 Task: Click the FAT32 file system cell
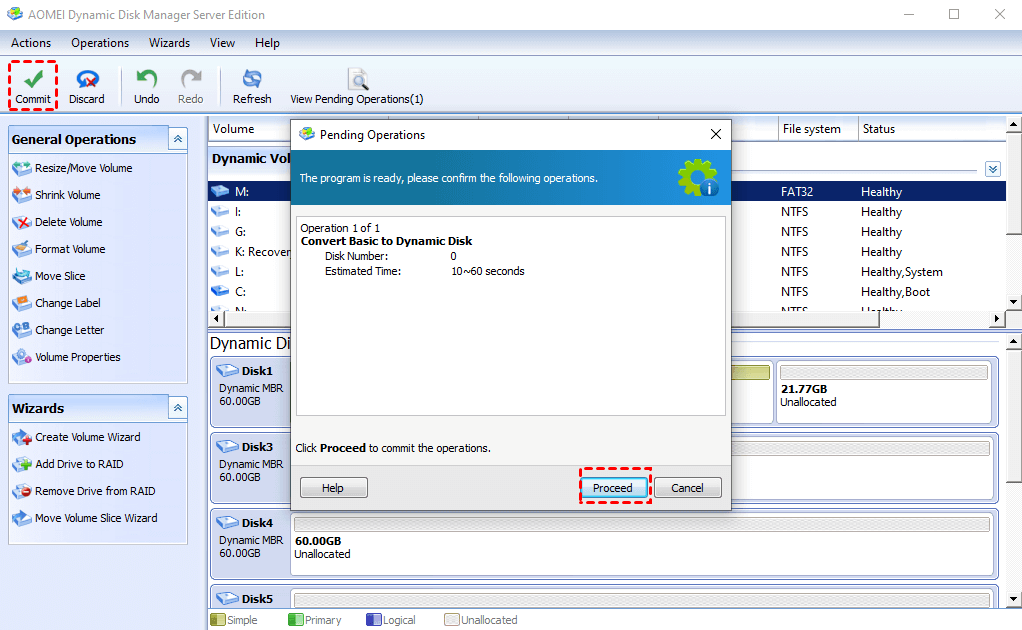796,192
